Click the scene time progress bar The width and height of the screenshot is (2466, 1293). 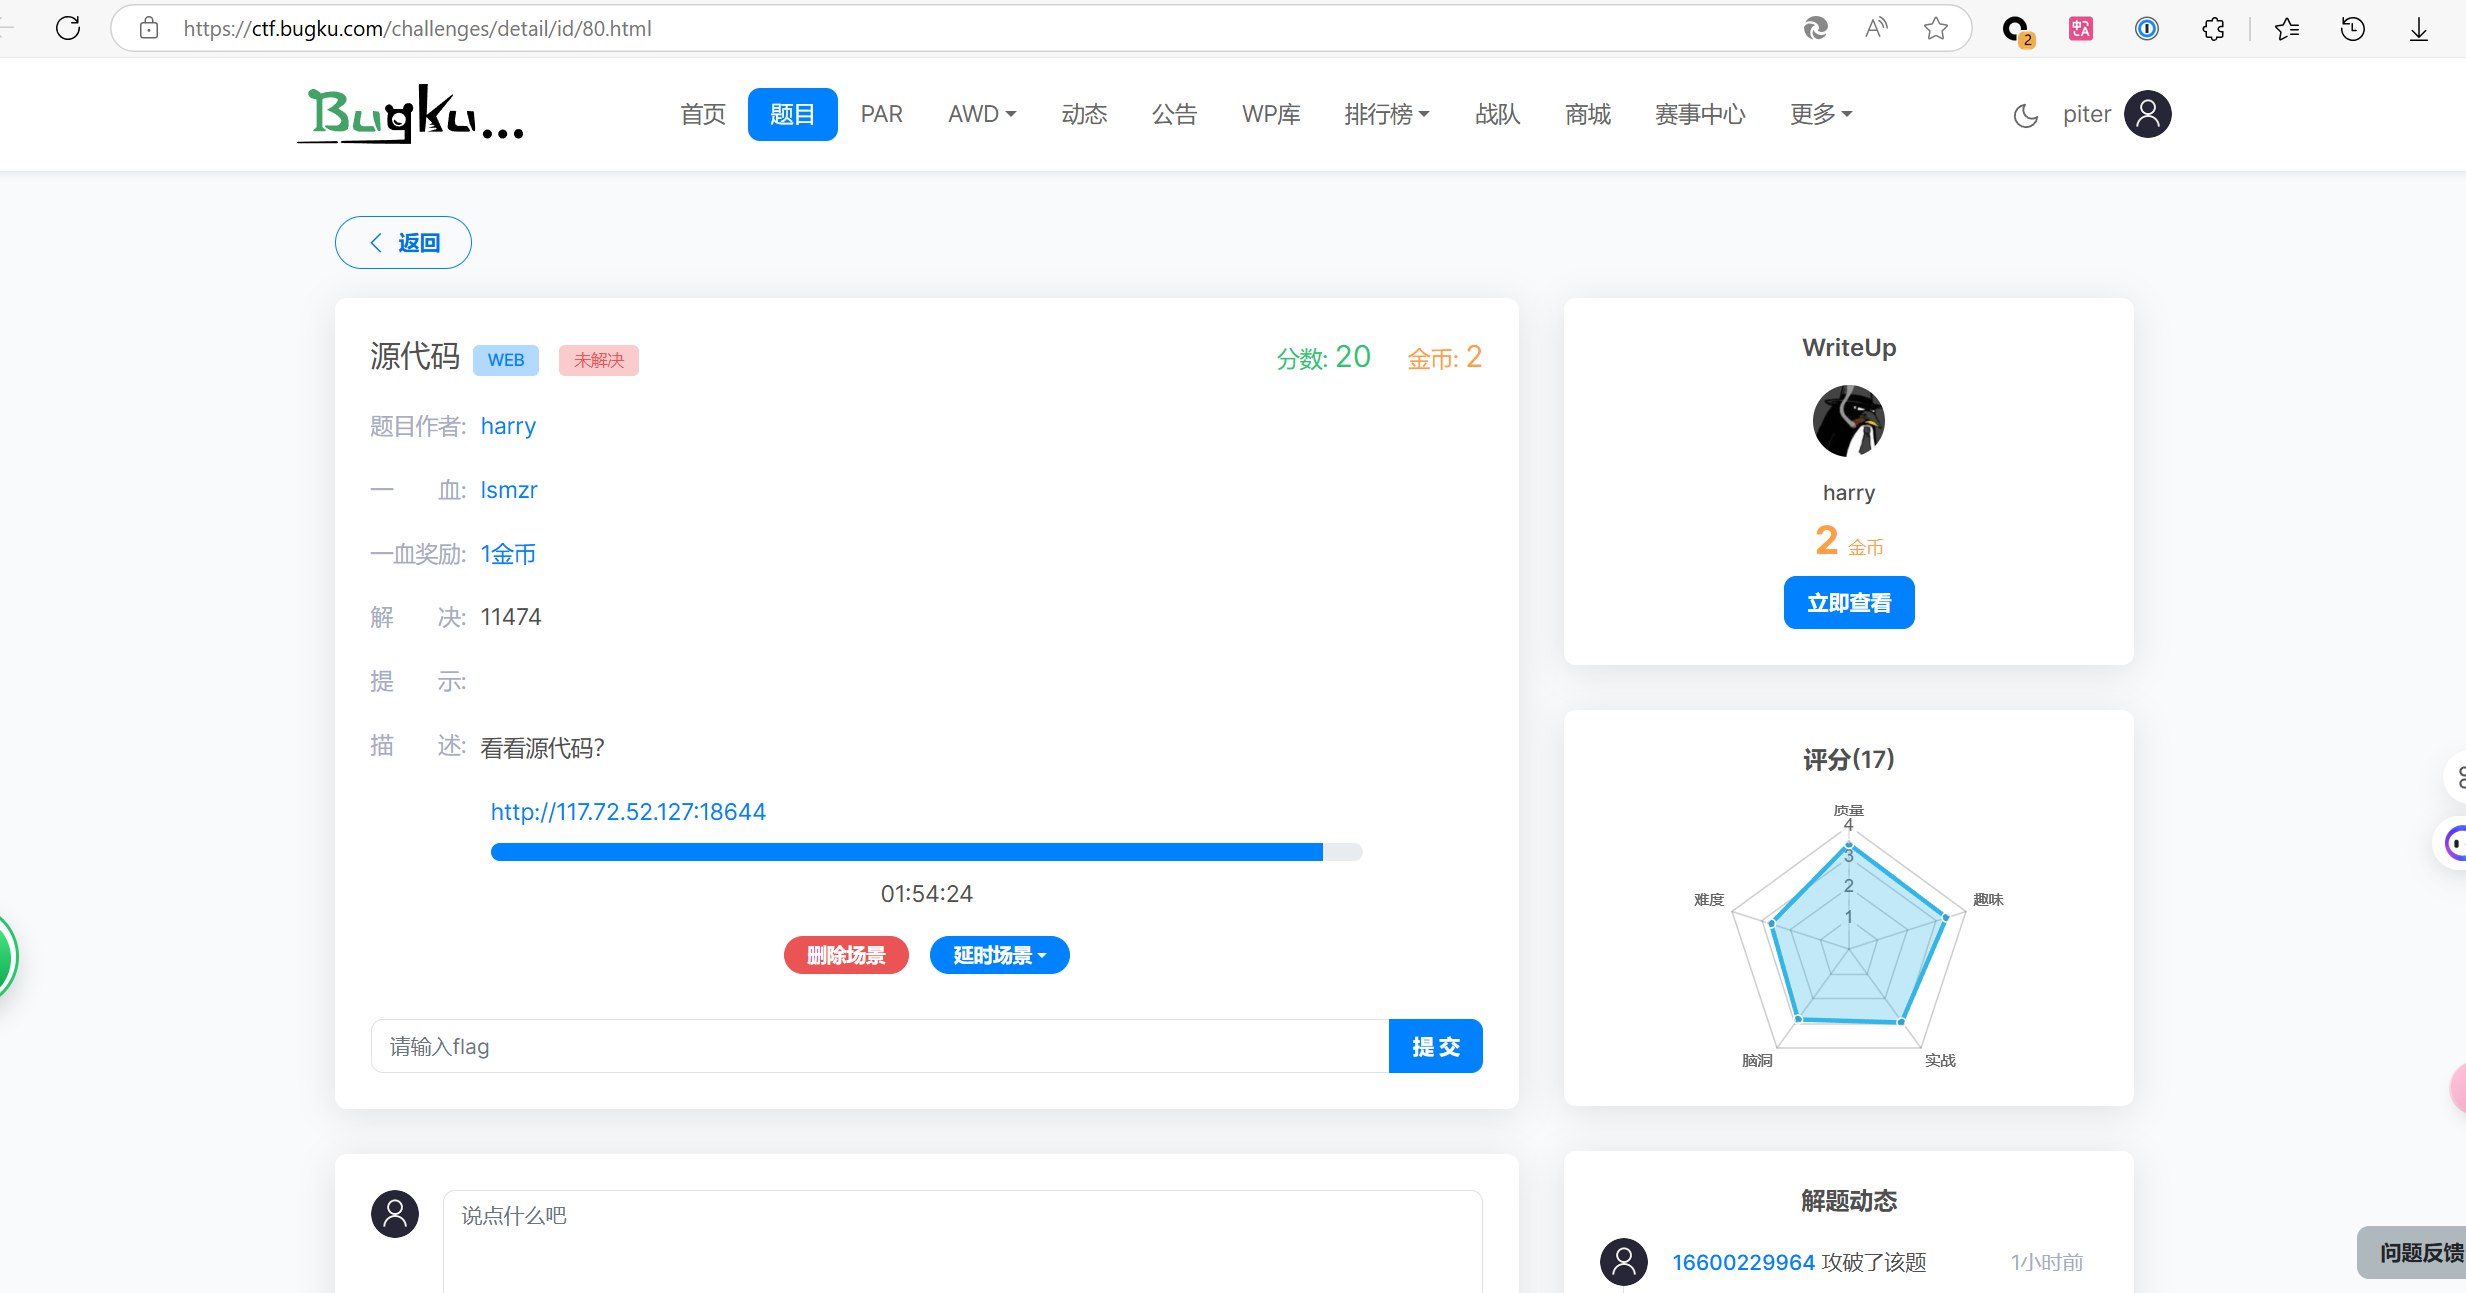926,852
